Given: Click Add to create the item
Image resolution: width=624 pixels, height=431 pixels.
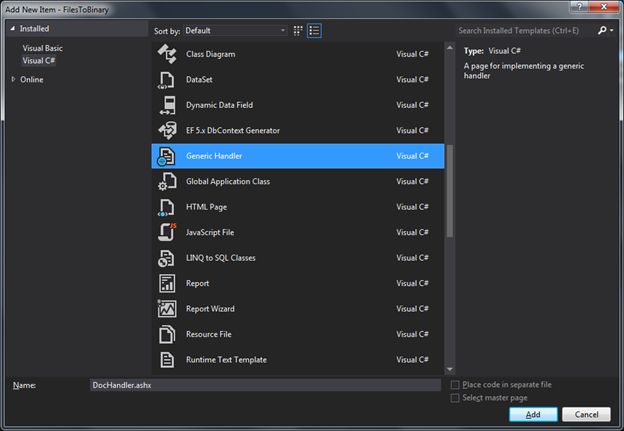Looking at the screenshot, I should click(533, 415).
